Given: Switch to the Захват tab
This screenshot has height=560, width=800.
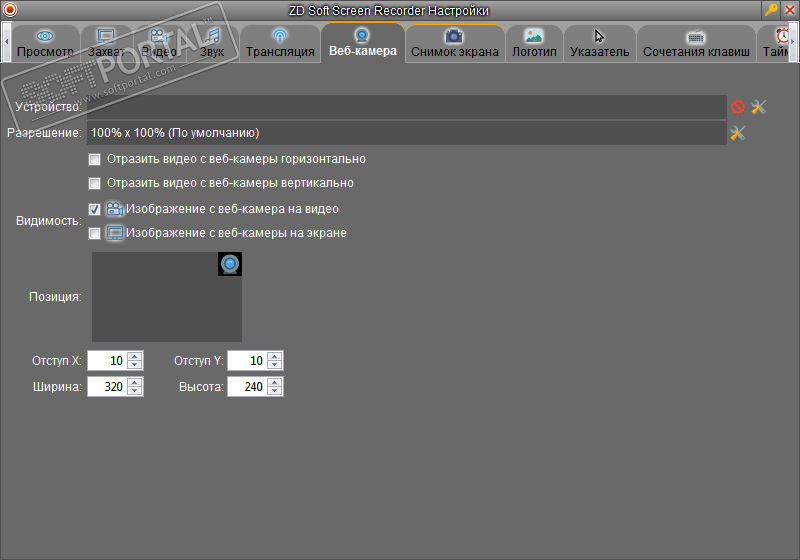Looking at the screenshot, I should 106,43.
